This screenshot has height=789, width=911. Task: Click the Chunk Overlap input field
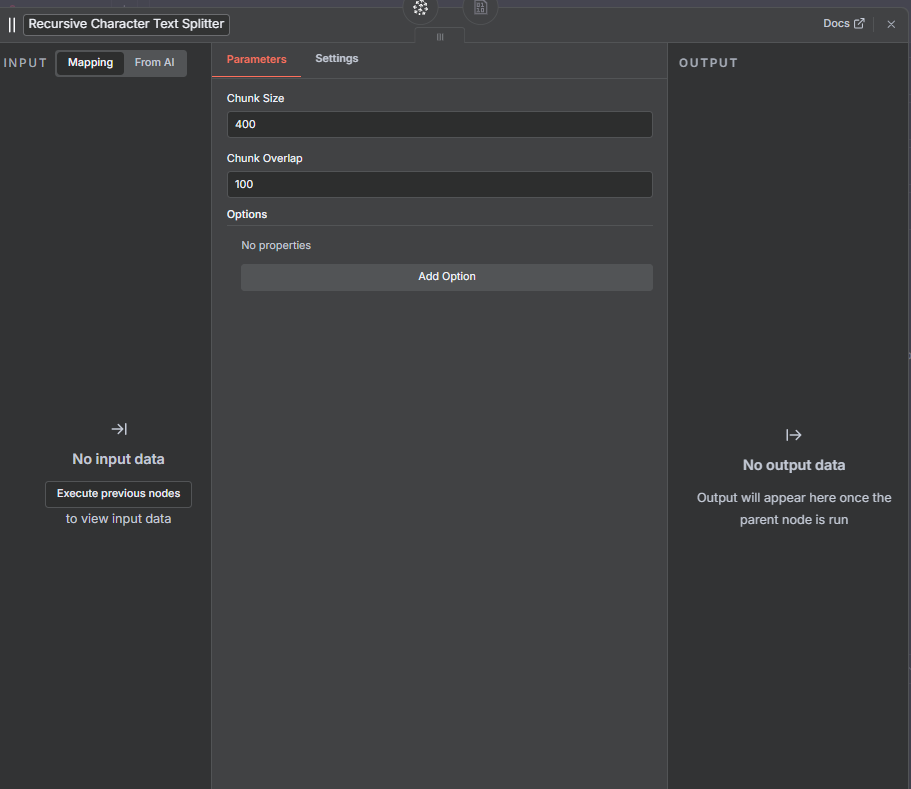click(439, 185)
